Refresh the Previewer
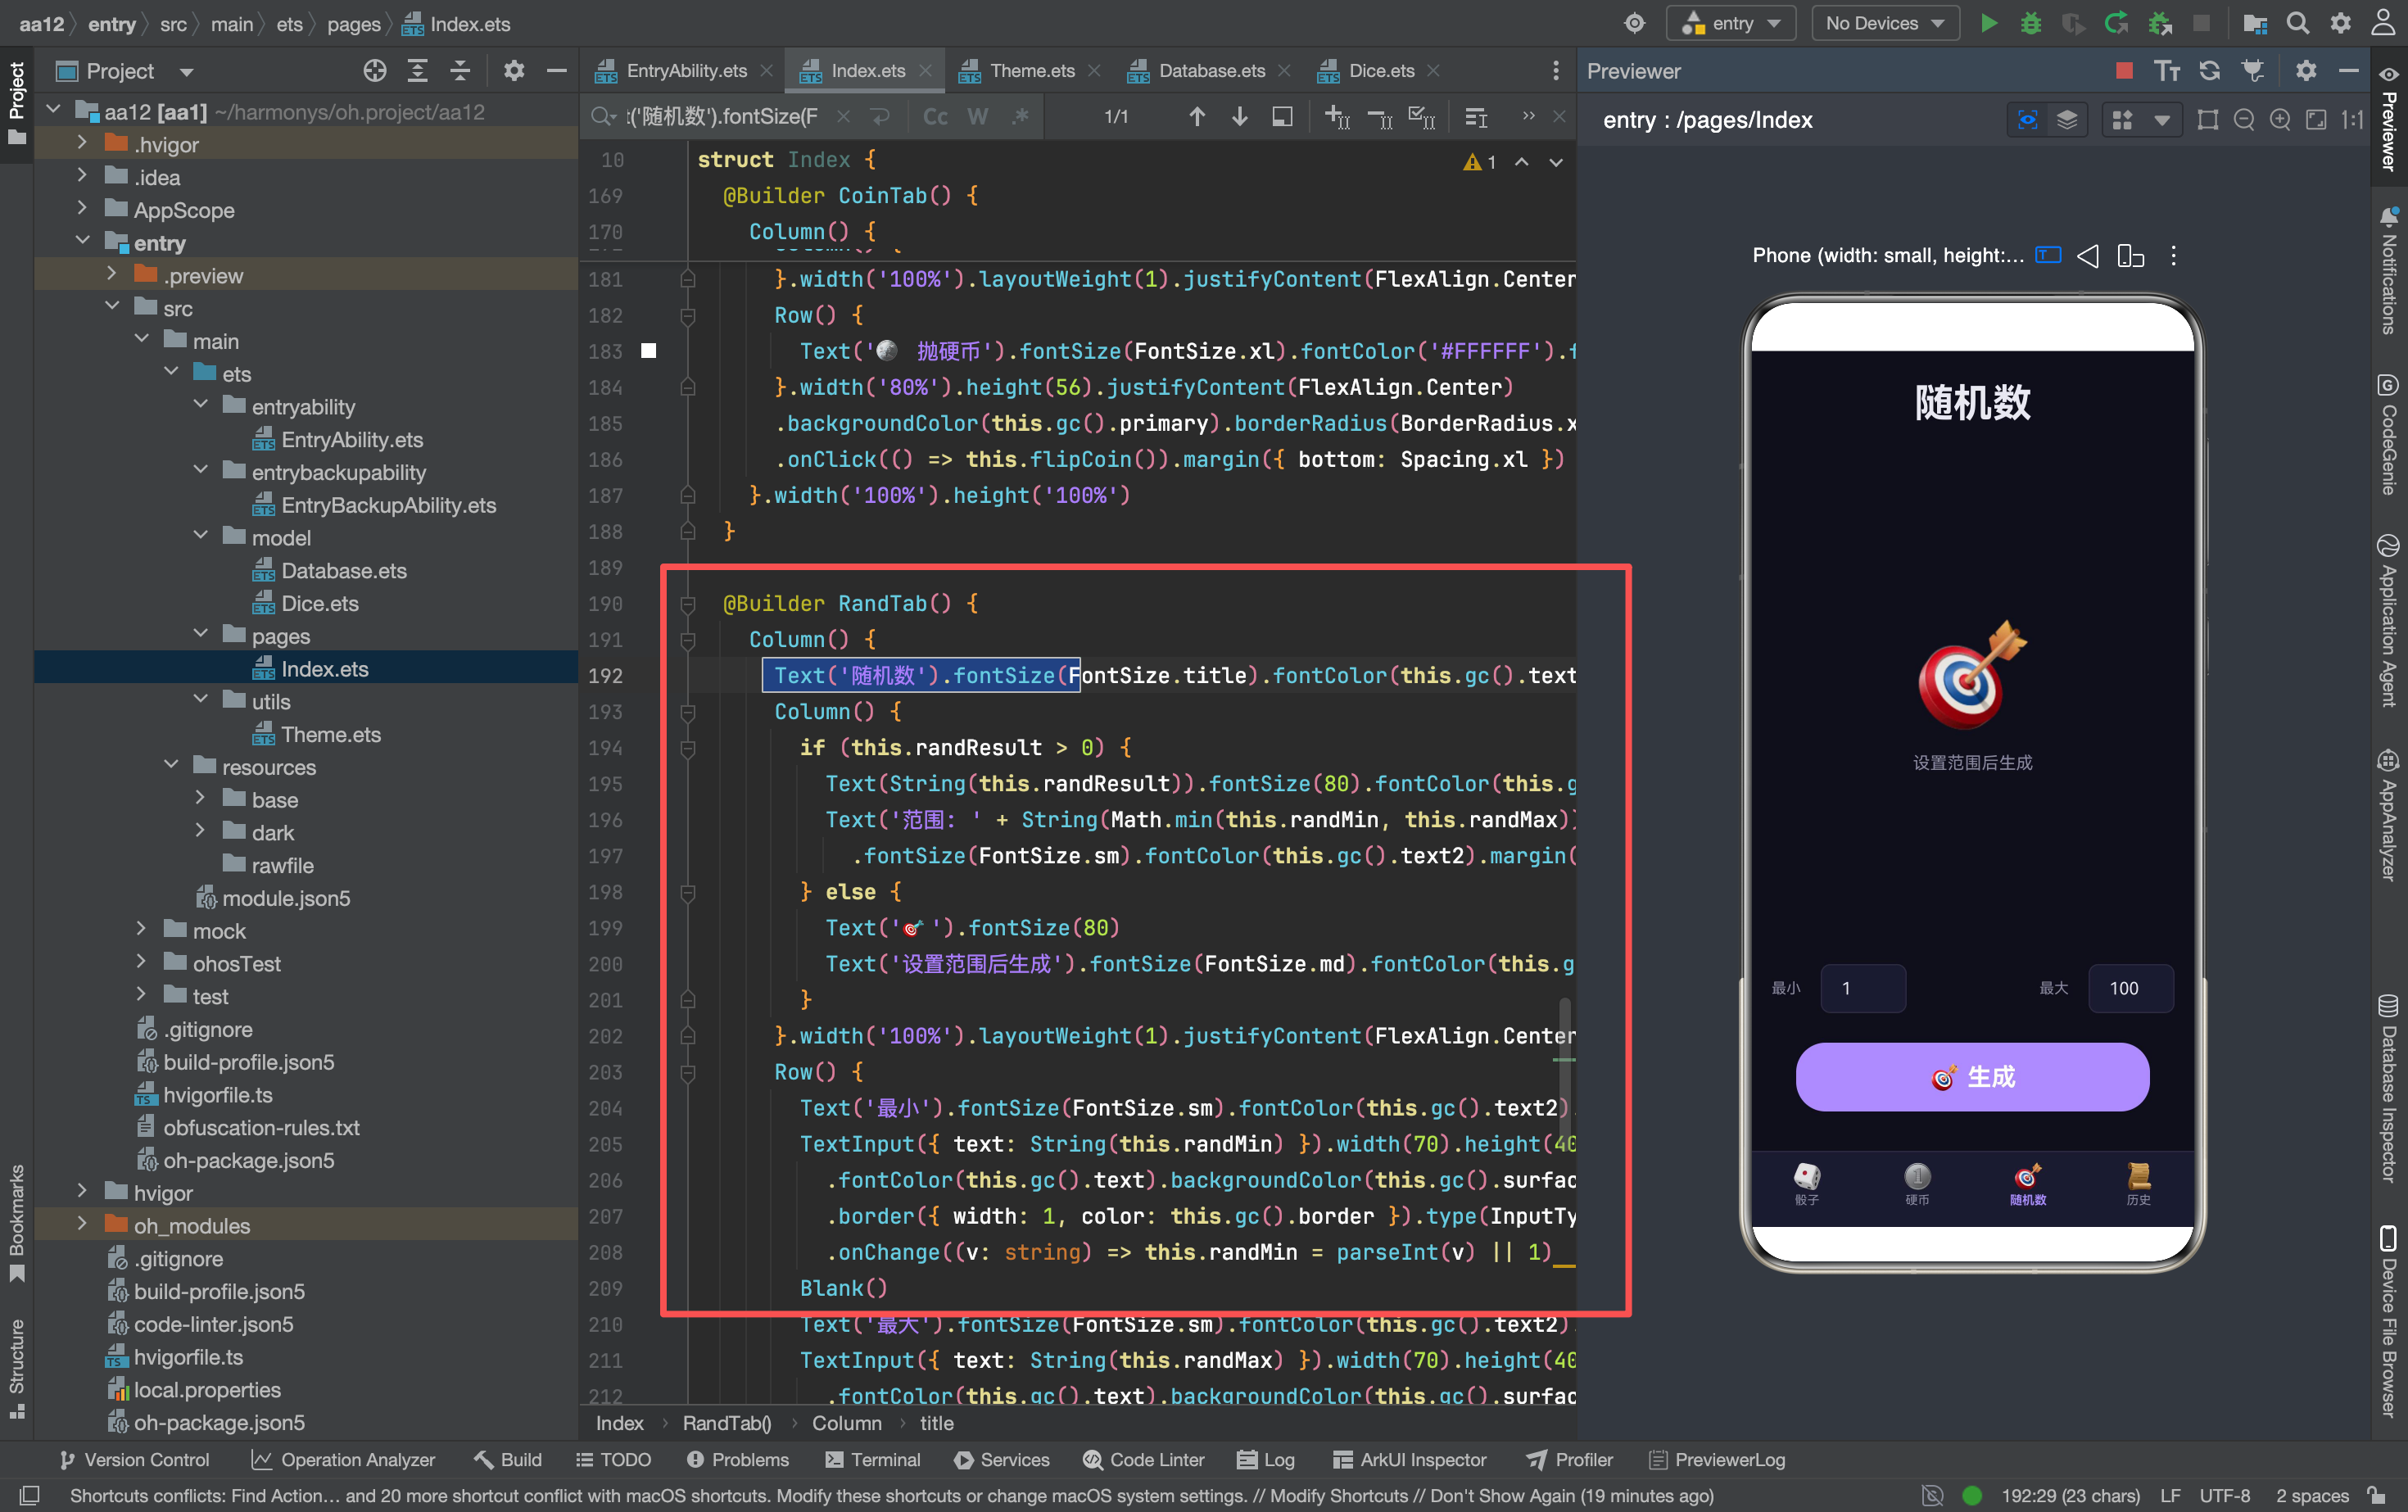2408x1512 pixels. [2210, 71]
